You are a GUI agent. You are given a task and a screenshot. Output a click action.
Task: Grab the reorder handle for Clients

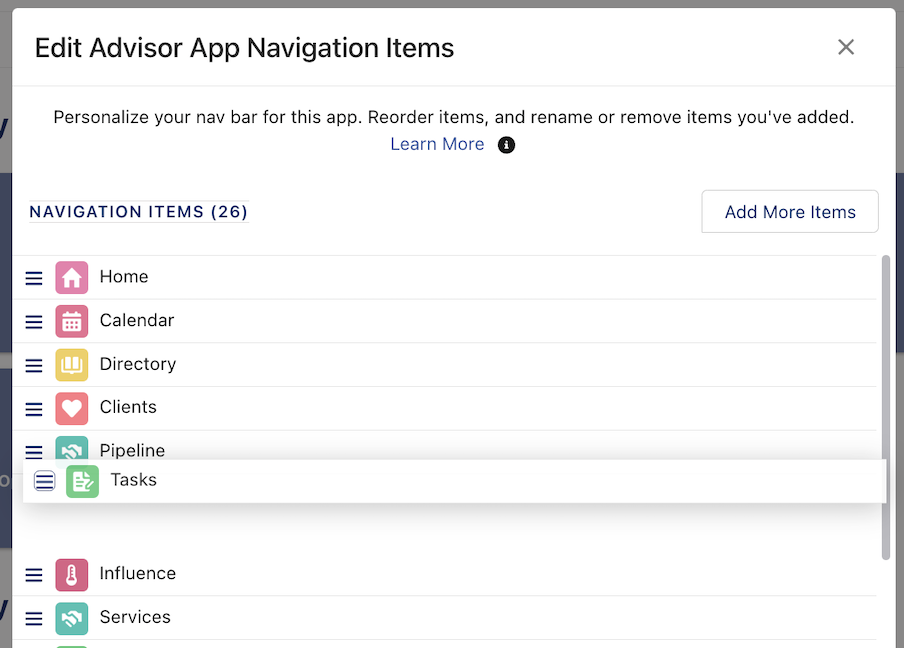pyautogui.click(x=34, y=409)
